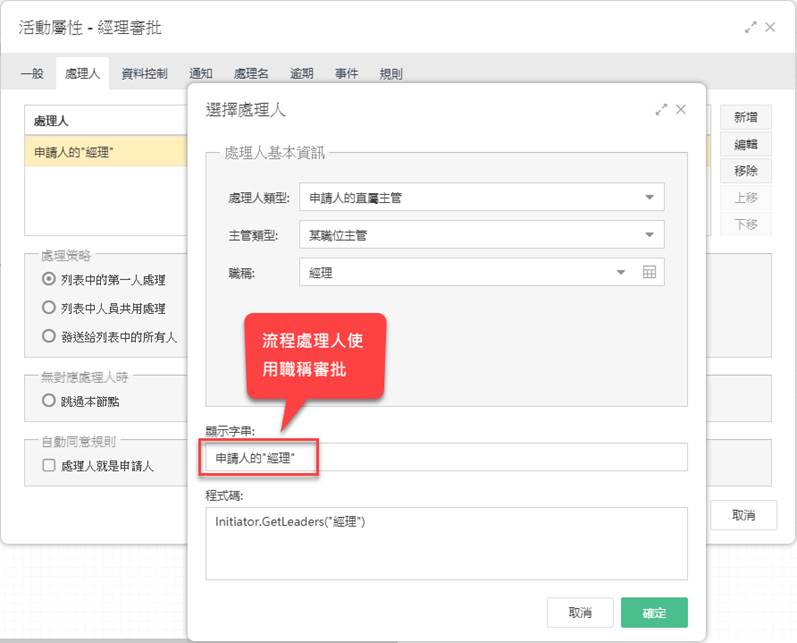Maximize the 選擇處理人 dialog
The width and height of the screenshot is (797, 643).
pos(661,109)
